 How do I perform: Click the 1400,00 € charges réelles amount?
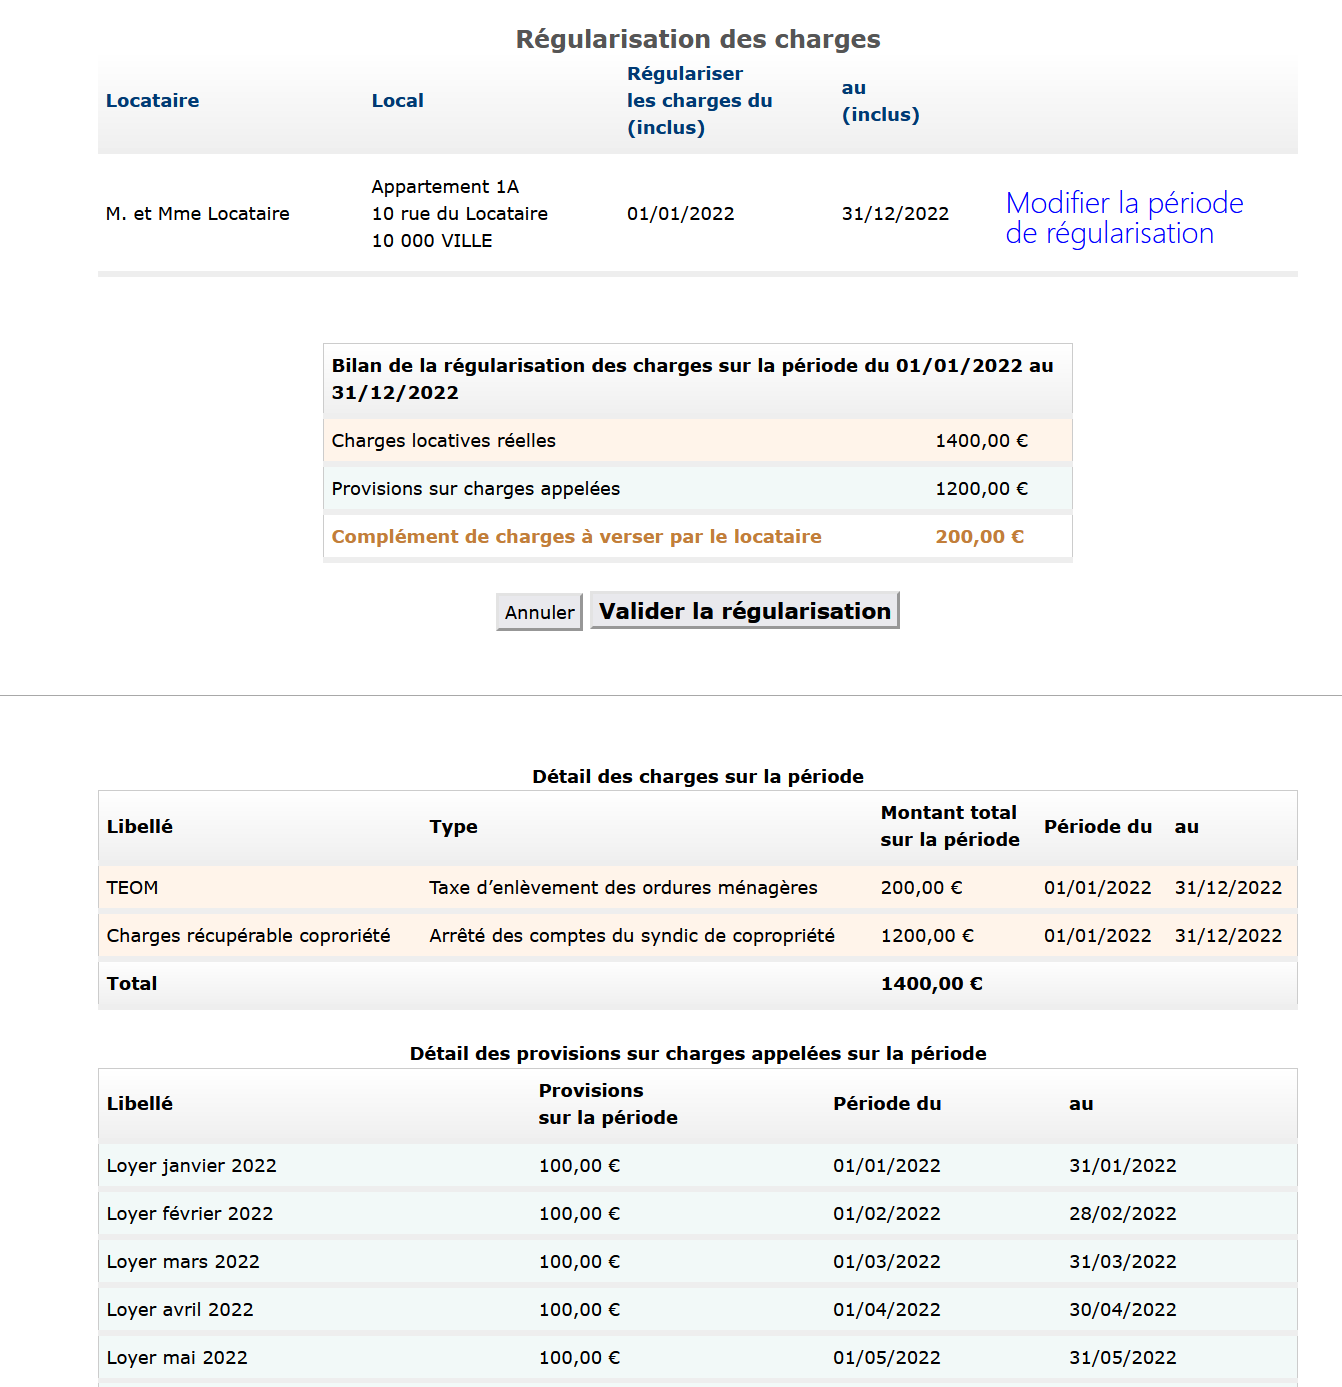point(982,441)
